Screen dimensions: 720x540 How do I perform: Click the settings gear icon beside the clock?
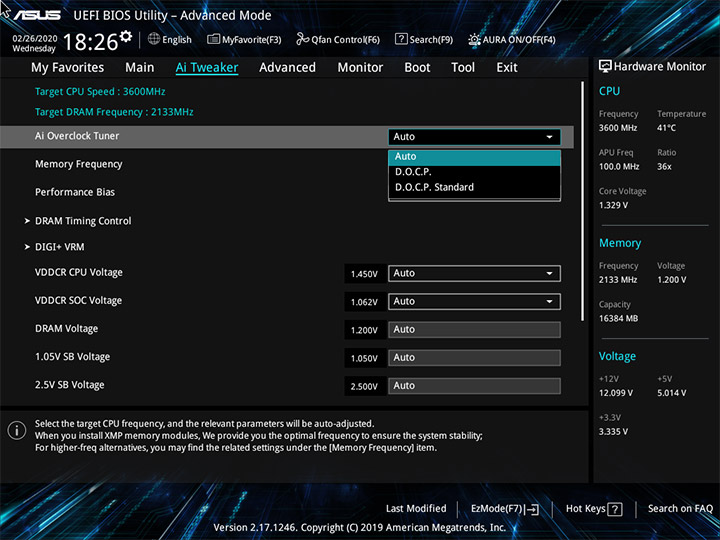coord(125,36)
